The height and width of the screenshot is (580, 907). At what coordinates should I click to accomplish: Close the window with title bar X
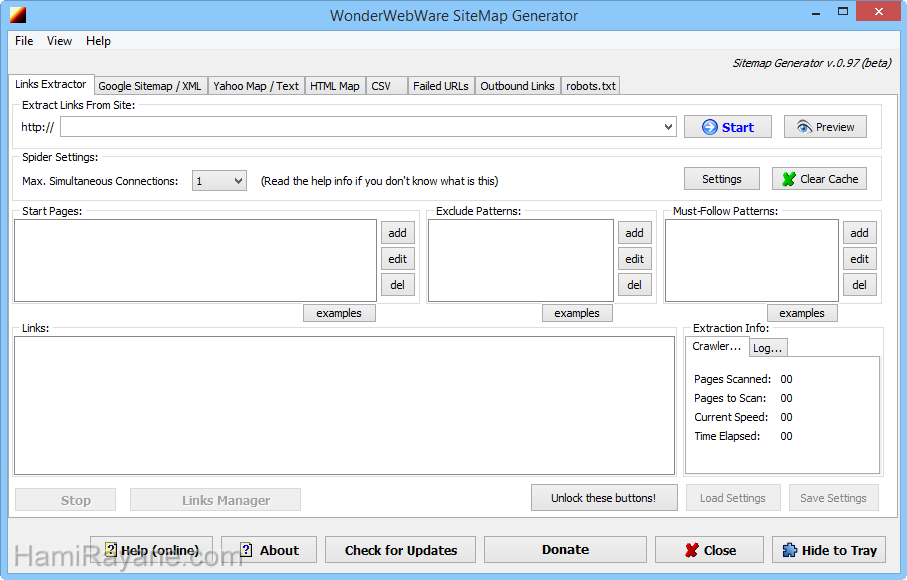click(879, 12)
